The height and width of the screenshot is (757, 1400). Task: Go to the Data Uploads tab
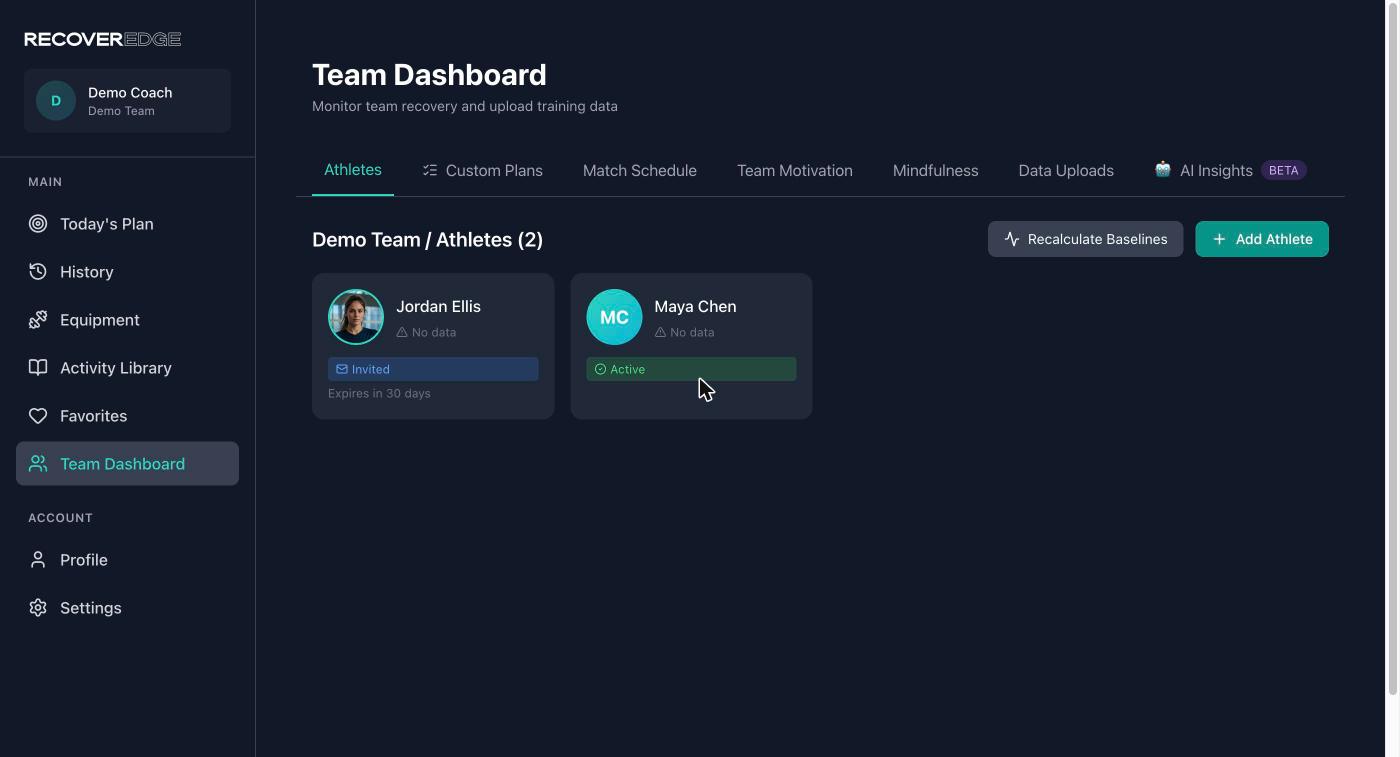1066,170
